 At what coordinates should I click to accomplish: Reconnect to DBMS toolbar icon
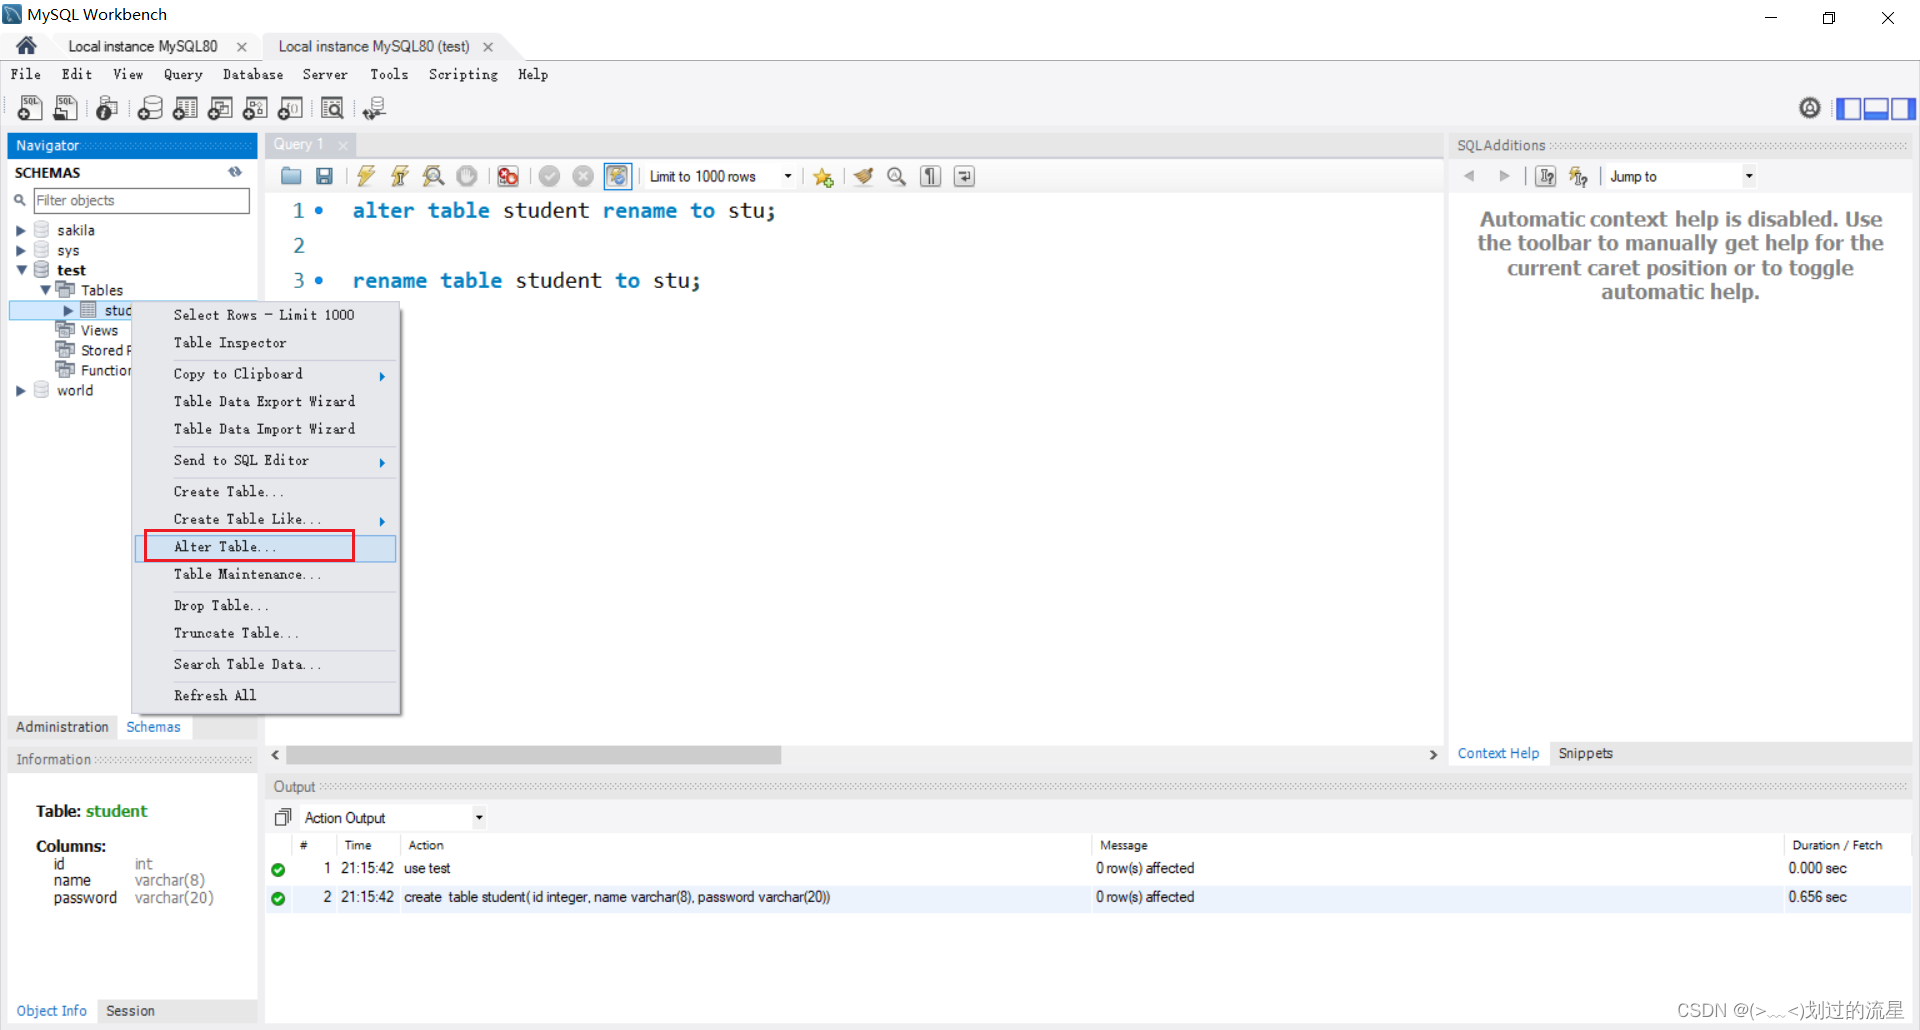[374, 108]
